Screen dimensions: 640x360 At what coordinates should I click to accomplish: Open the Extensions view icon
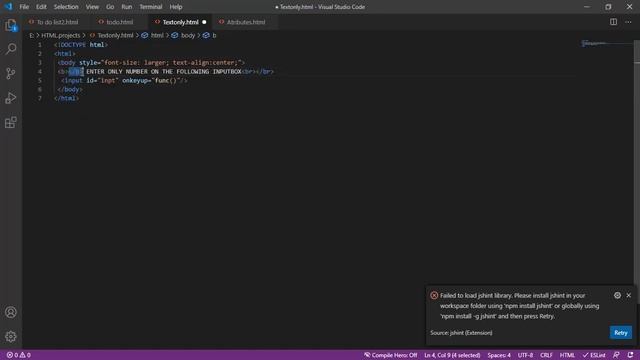(11, 122)
